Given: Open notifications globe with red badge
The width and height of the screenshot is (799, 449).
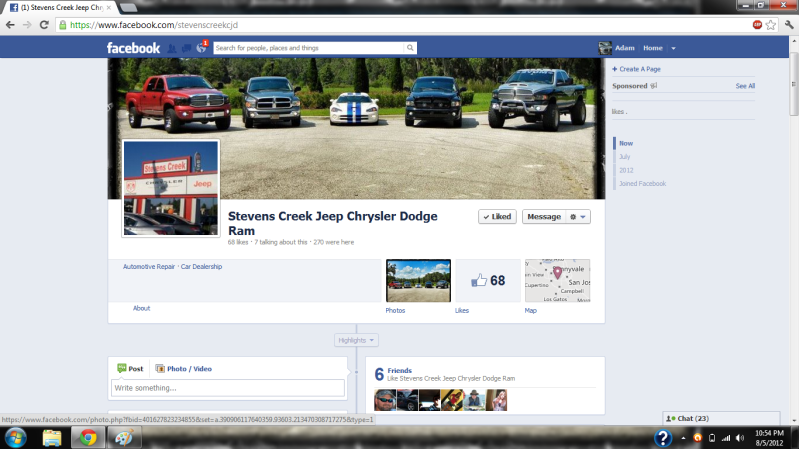Looking at the screenshot, I should click(x=202, y=48).
